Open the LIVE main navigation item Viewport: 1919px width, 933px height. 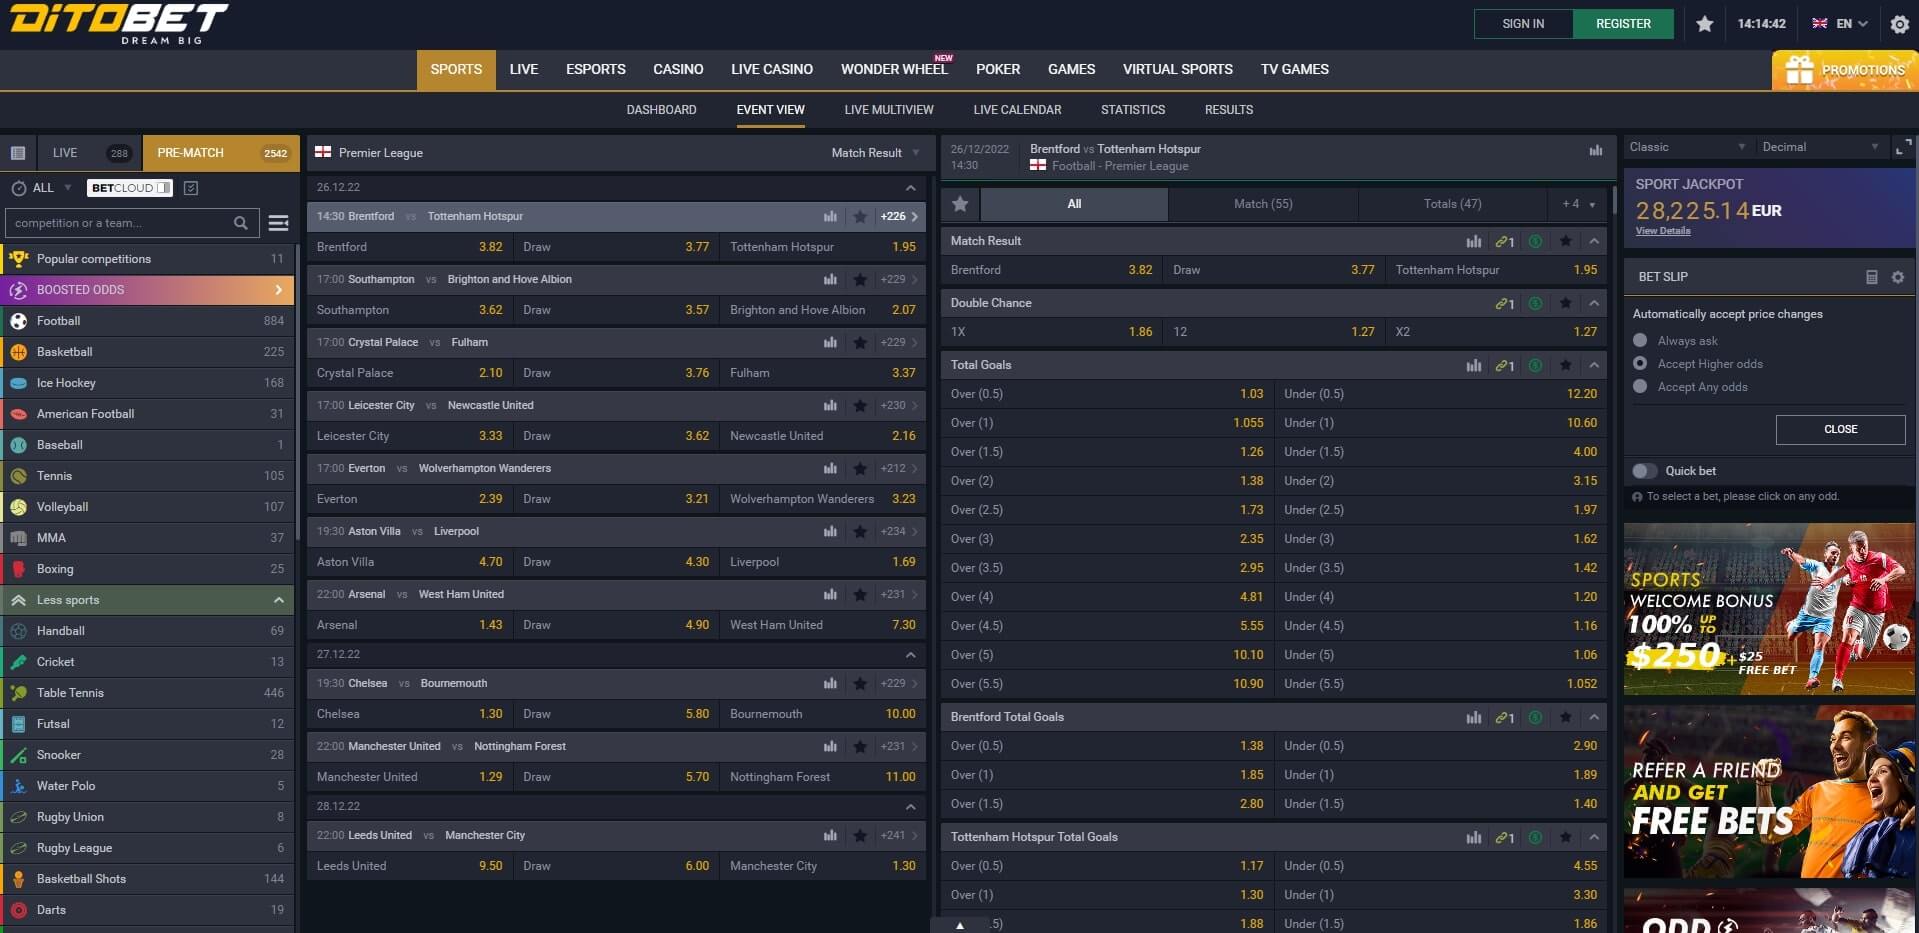click(524, 70)
